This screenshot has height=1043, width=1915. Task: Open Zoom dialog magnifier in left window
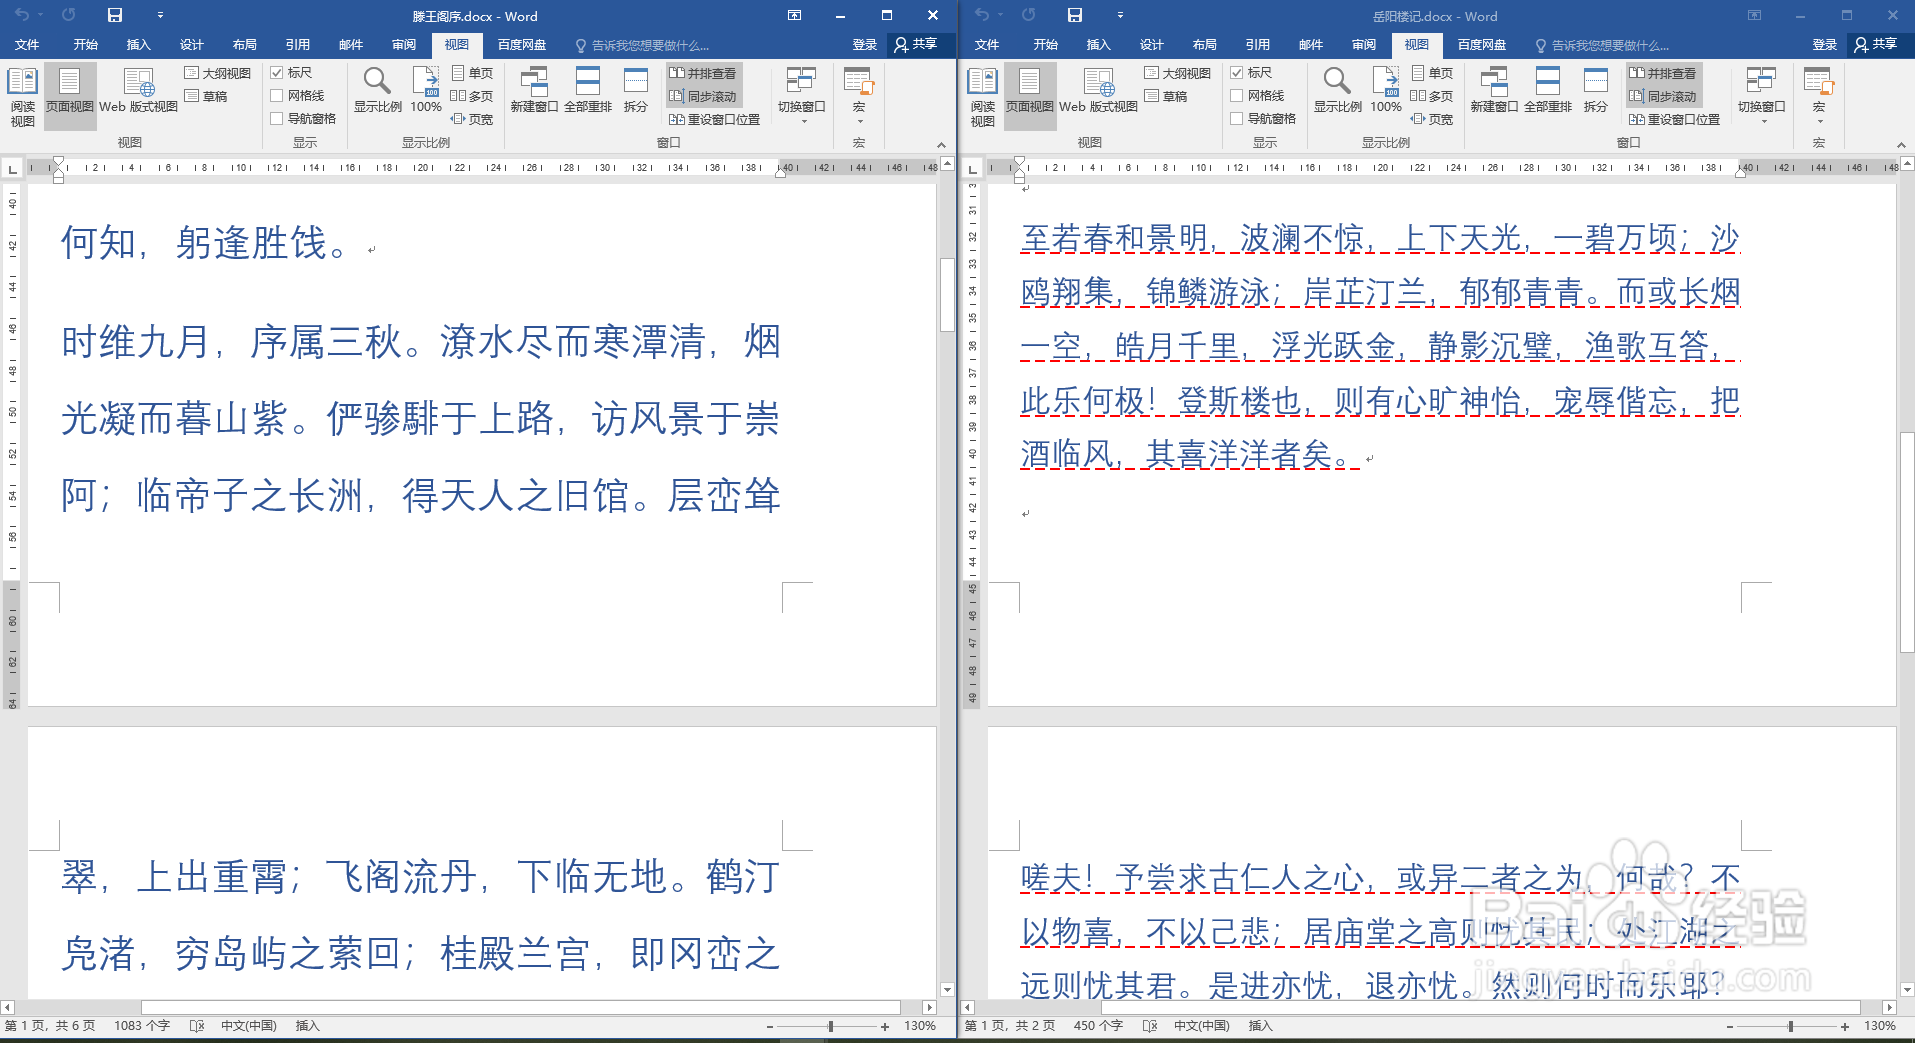coord(377,90)
